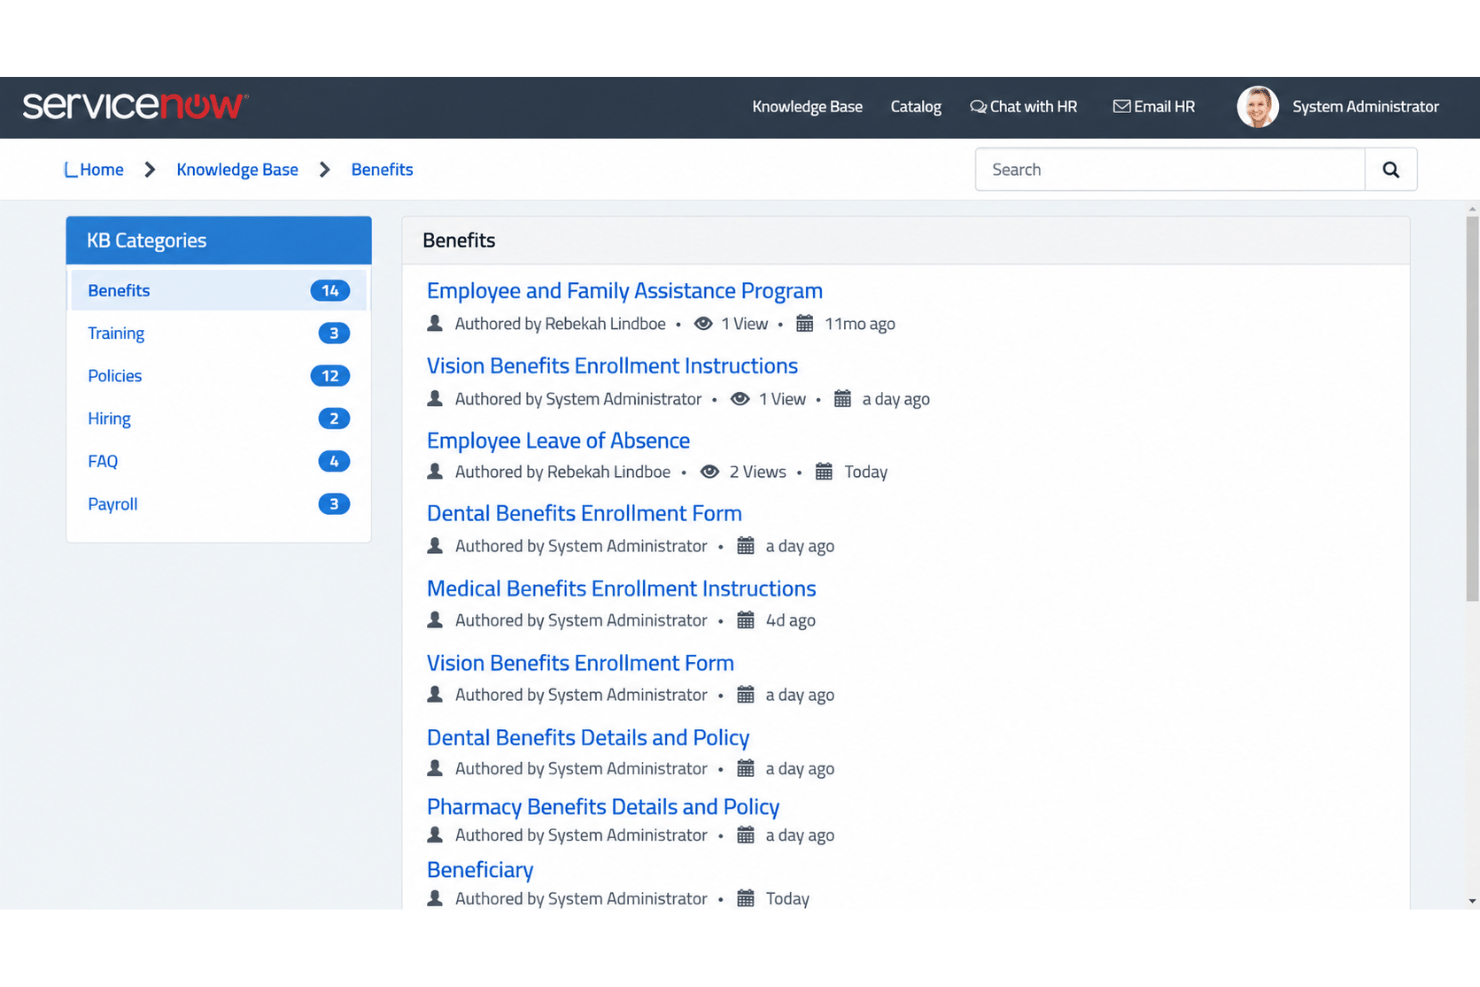Click the calendar icon for Pharmacy Benefits Details and Policy
The height and width of the screenshot is (987, 1480).
746,835
